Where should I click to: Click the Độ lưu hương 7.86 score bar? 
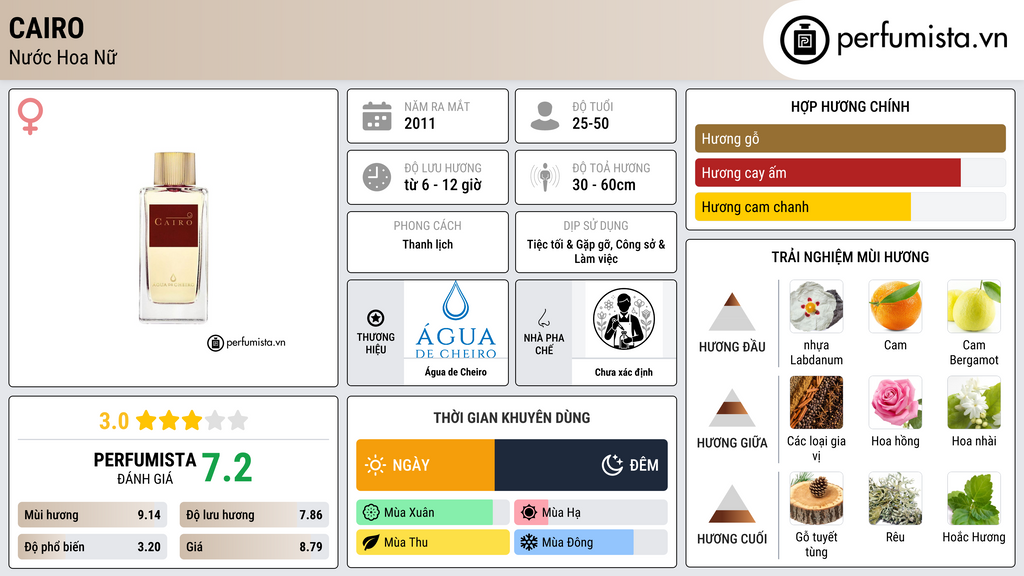255,515
